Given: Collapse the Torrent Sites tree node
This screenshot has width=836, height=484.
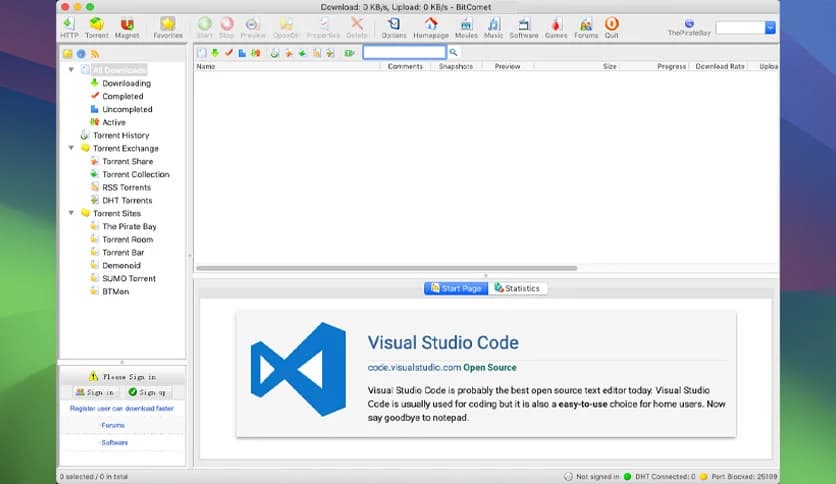Looking at the screenshot, I should [x=71, y=213].
